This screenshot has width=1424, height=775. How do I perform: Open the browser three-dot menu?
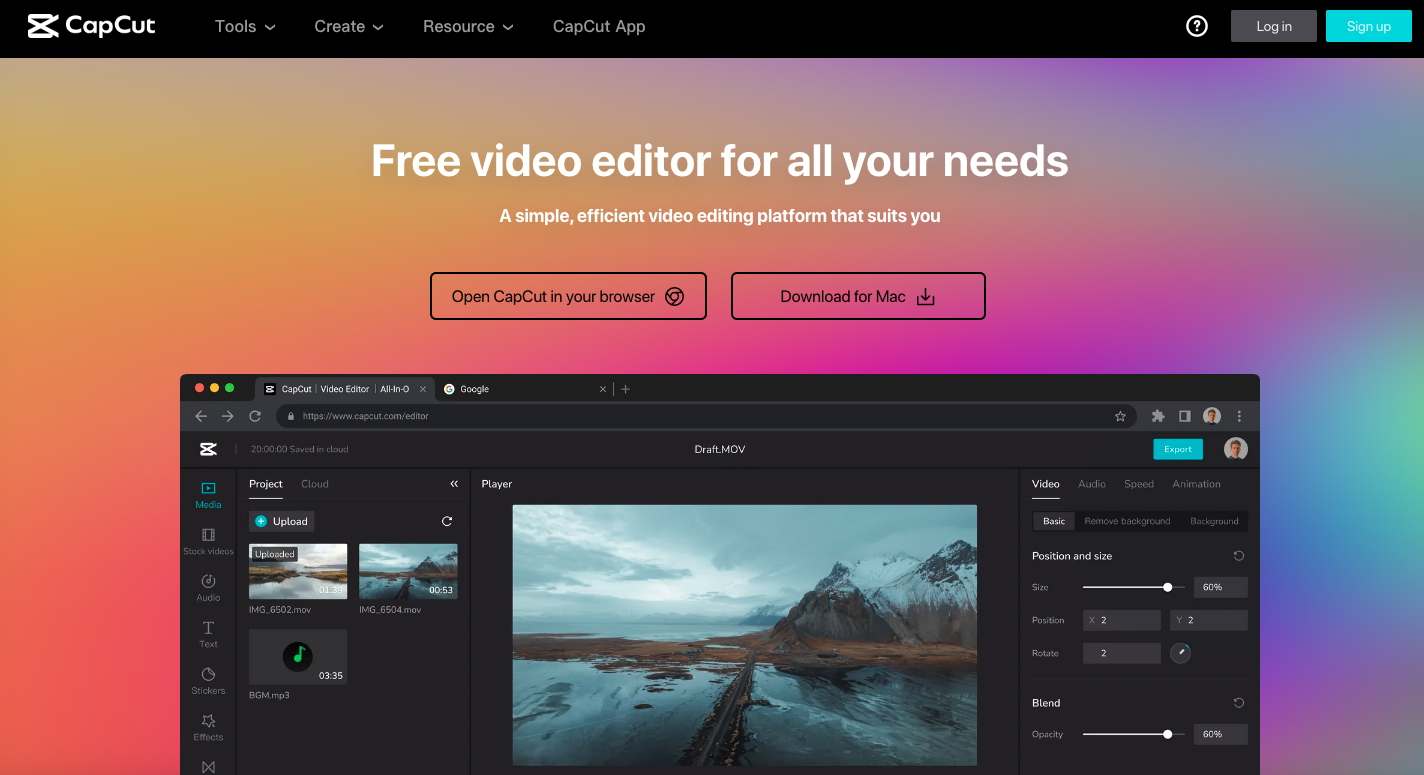coord(1240,416)
